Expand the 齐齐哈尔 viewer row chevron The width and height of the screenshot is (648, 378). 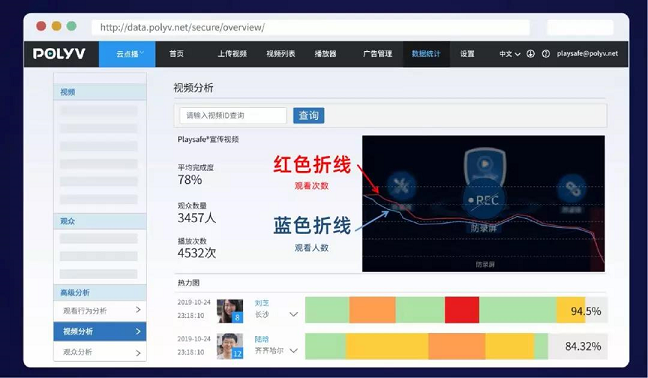(x=293, y=351)
